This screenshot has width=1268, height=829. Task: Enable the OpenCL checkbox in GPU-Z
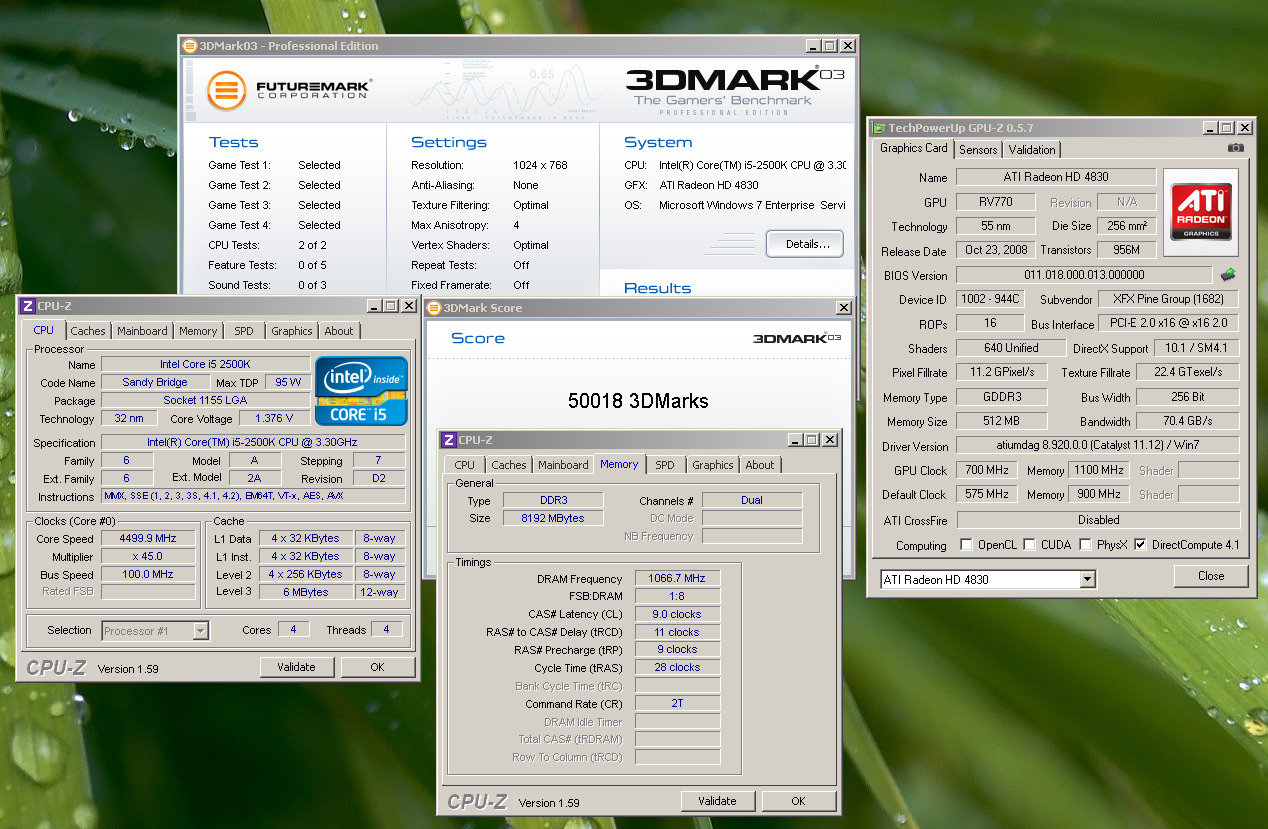966,545
